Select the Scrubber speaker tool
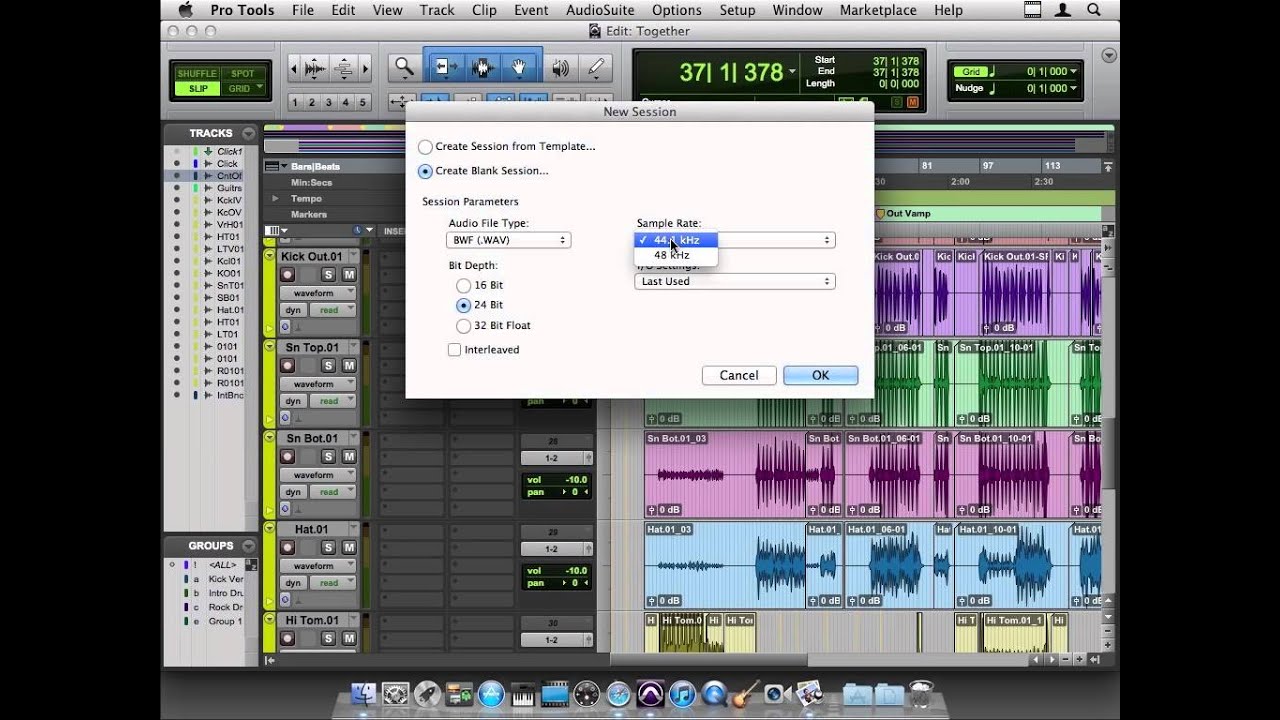The image size is (1280, 720). pyautogui.click(x=561, y=68)
